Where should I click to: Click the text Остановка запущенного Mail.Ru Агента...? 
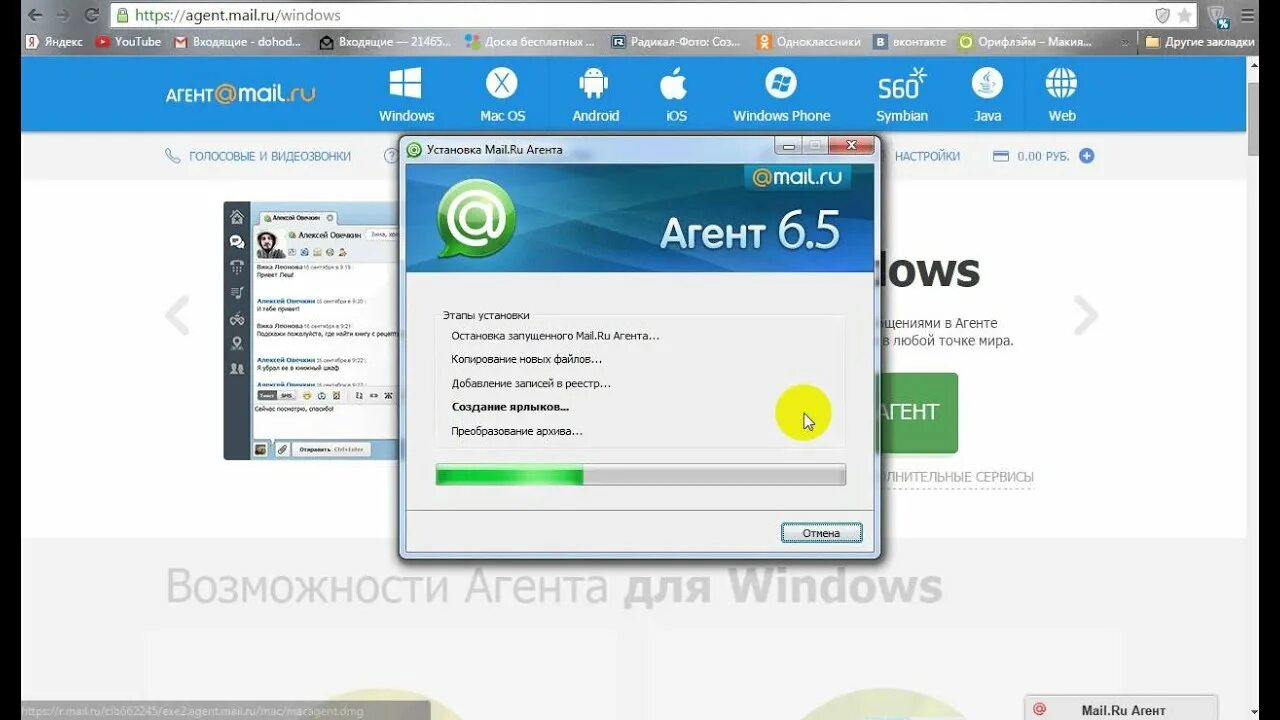coord(555,336)
